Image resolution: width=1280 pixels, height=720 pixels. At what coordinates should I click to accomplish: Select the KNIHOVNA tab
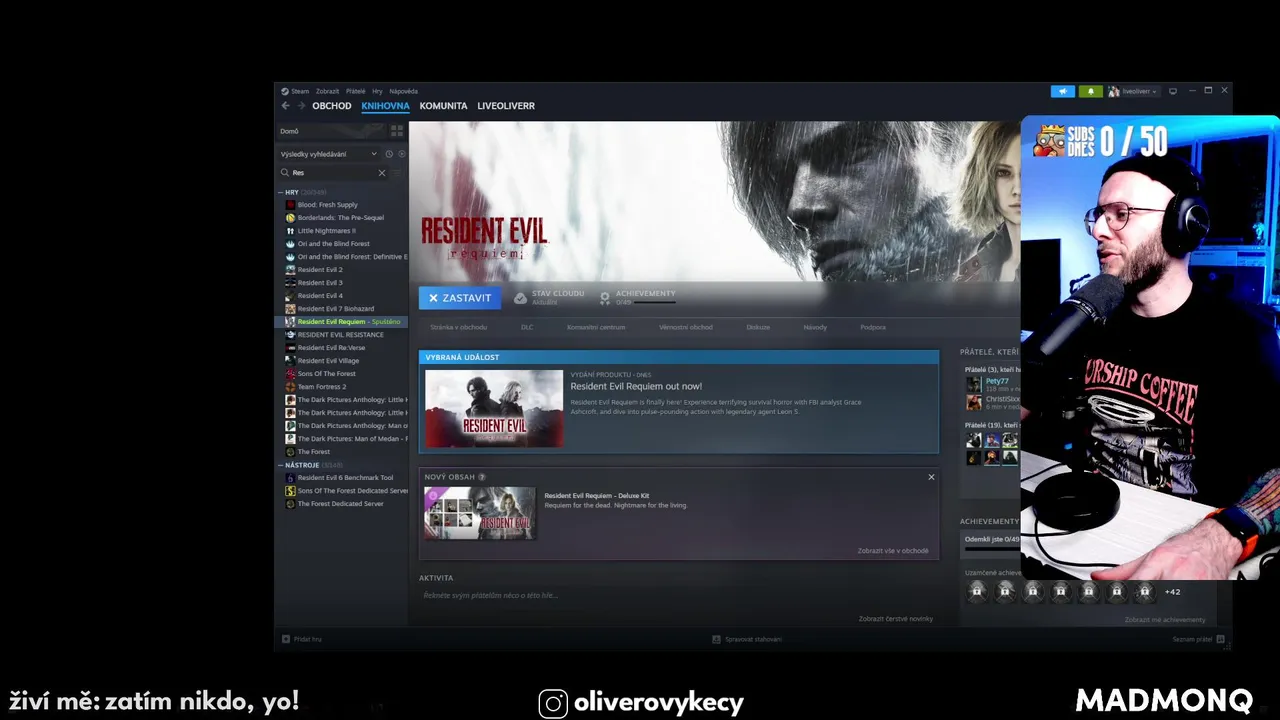tap(385, 106)
